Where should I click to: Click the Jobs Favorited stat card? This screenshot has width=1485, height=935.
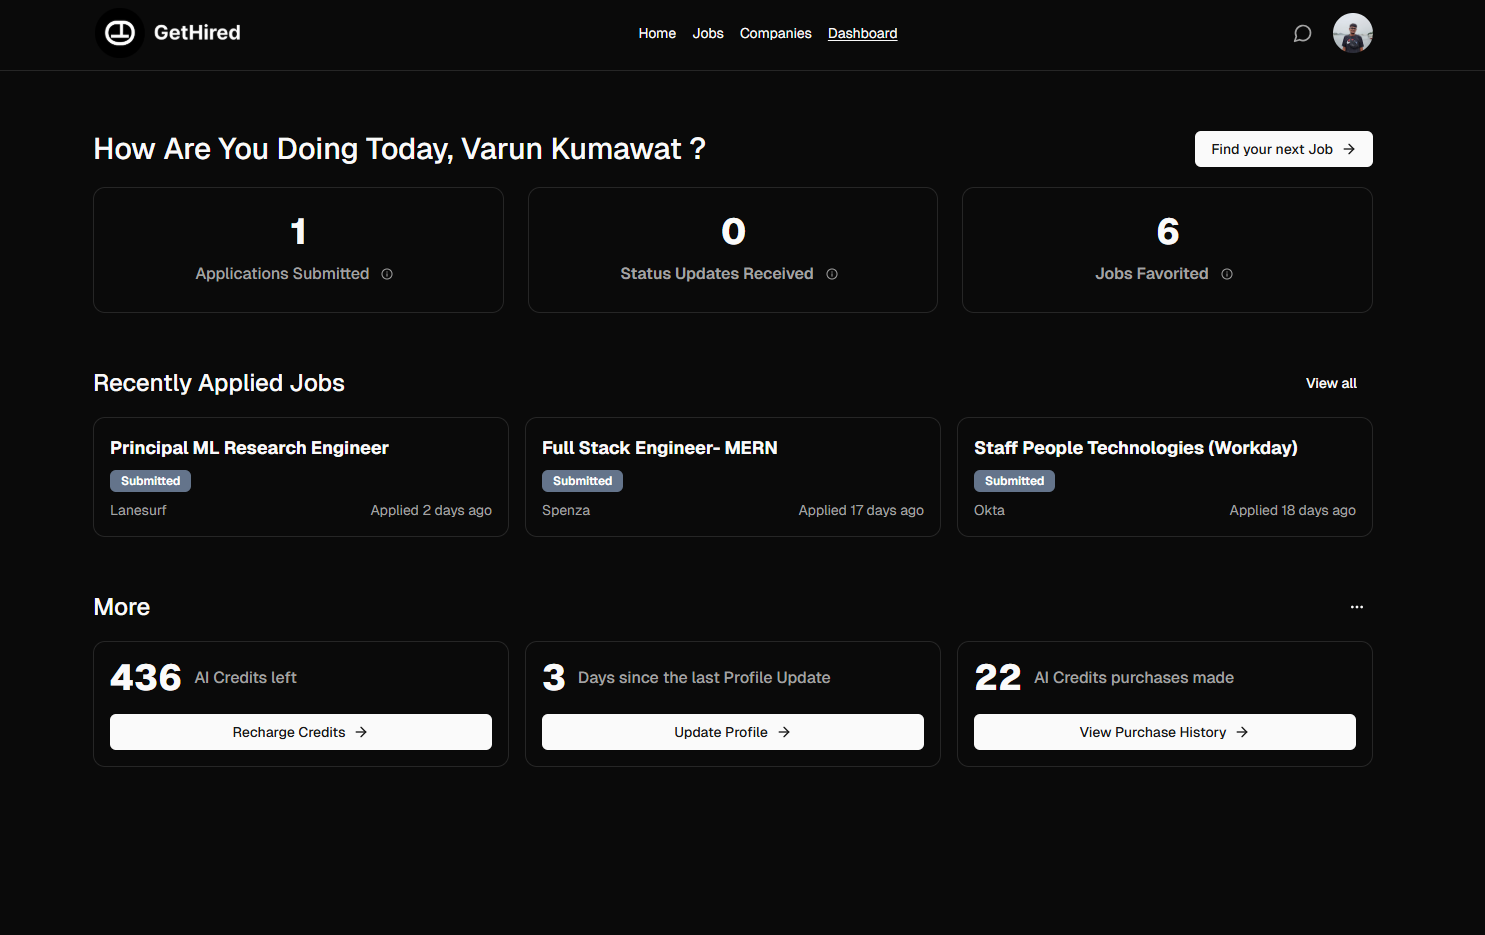point(1166,250)
